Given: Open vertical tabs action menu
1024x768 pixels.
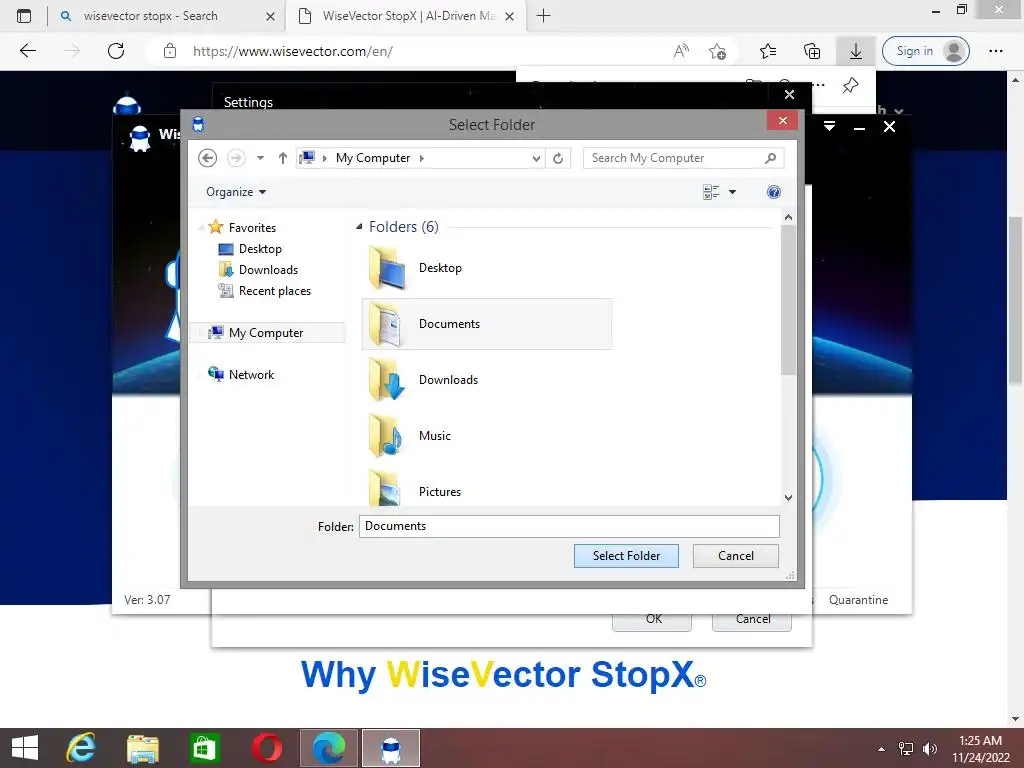Looking at the screenshot, I should click(24, 16).
